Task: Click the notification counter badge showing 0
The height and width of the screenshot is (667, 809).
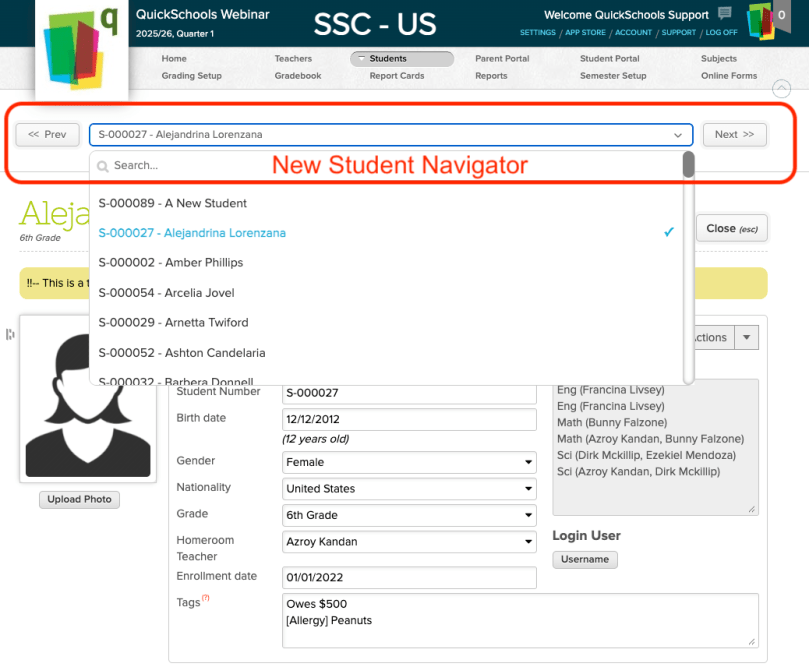Action: (x=781, y=16)
